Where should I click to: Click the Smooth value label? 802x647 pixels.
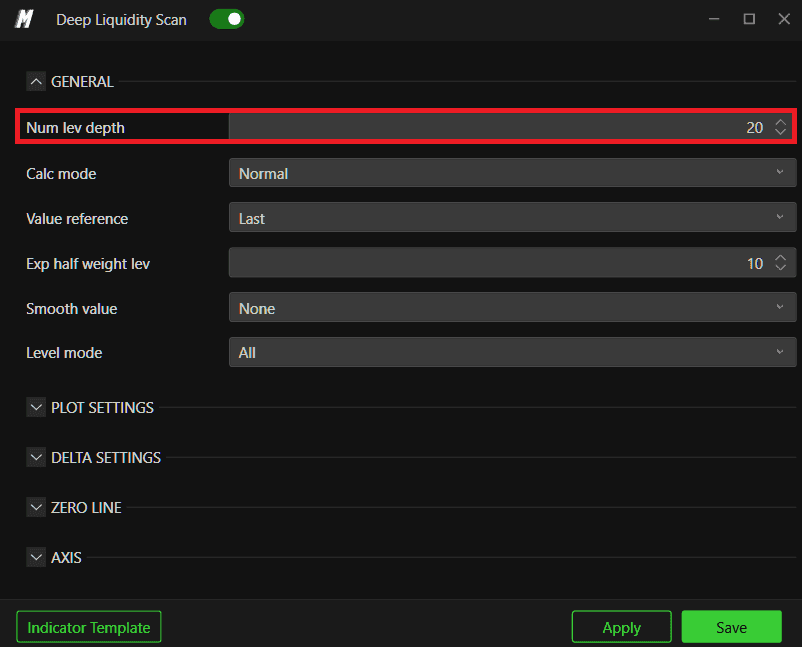pyautogui.click(x=72, y=309)
